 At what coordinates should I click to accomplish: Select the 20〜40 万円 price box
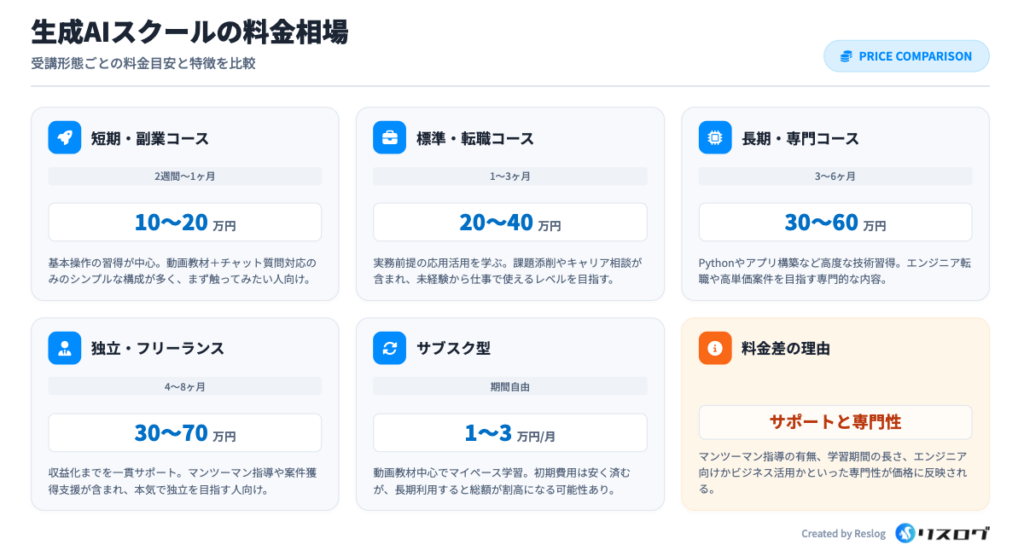click(x=510, y=222)
